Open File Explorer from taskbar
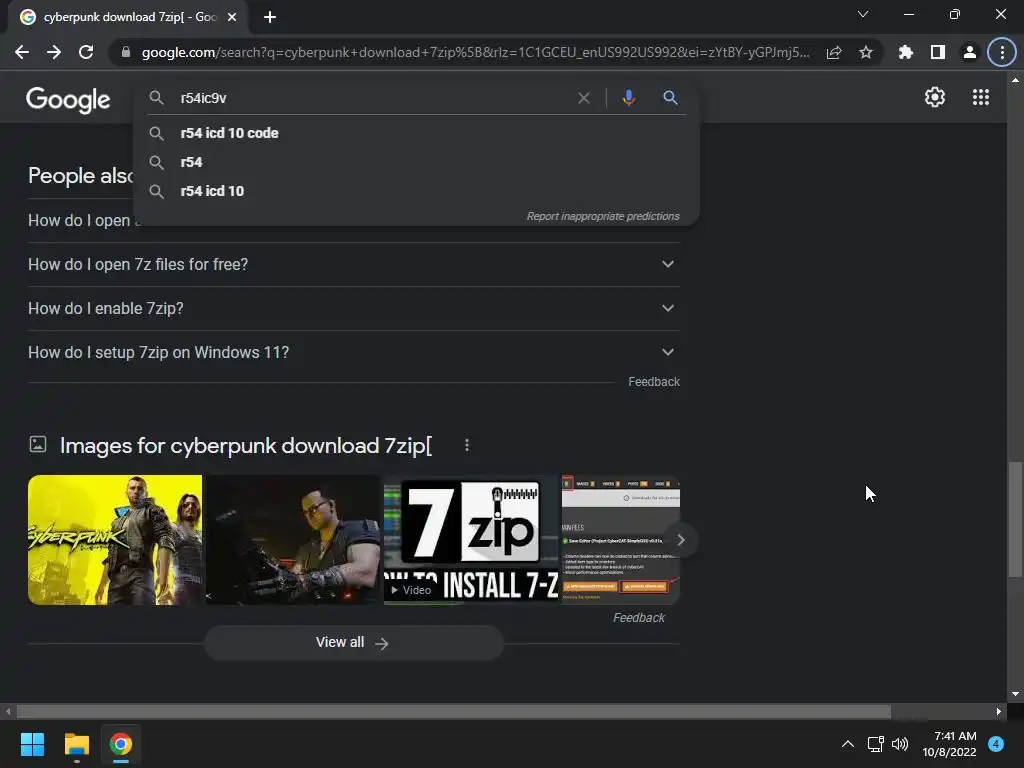Screen dimensions: 1024x768 tap(76, 744)
